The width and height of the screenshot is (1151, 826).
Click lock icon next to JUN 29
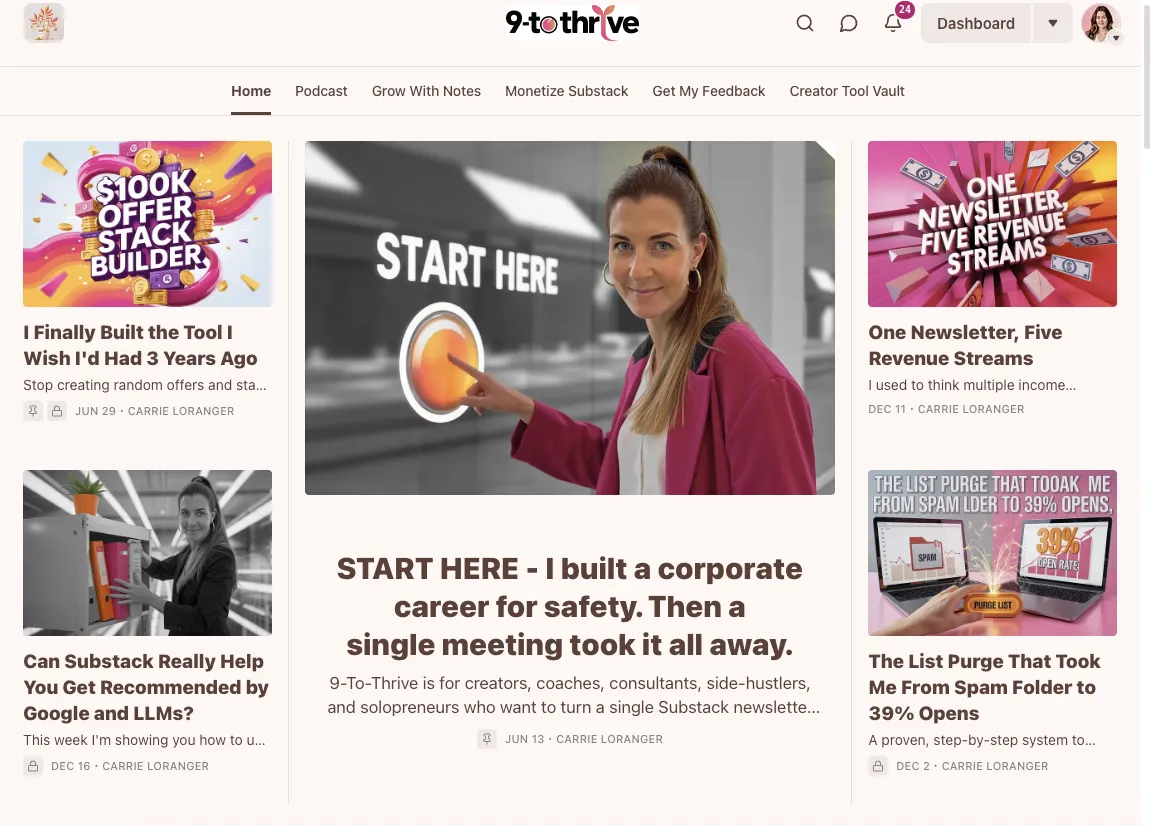coord(57,411)
